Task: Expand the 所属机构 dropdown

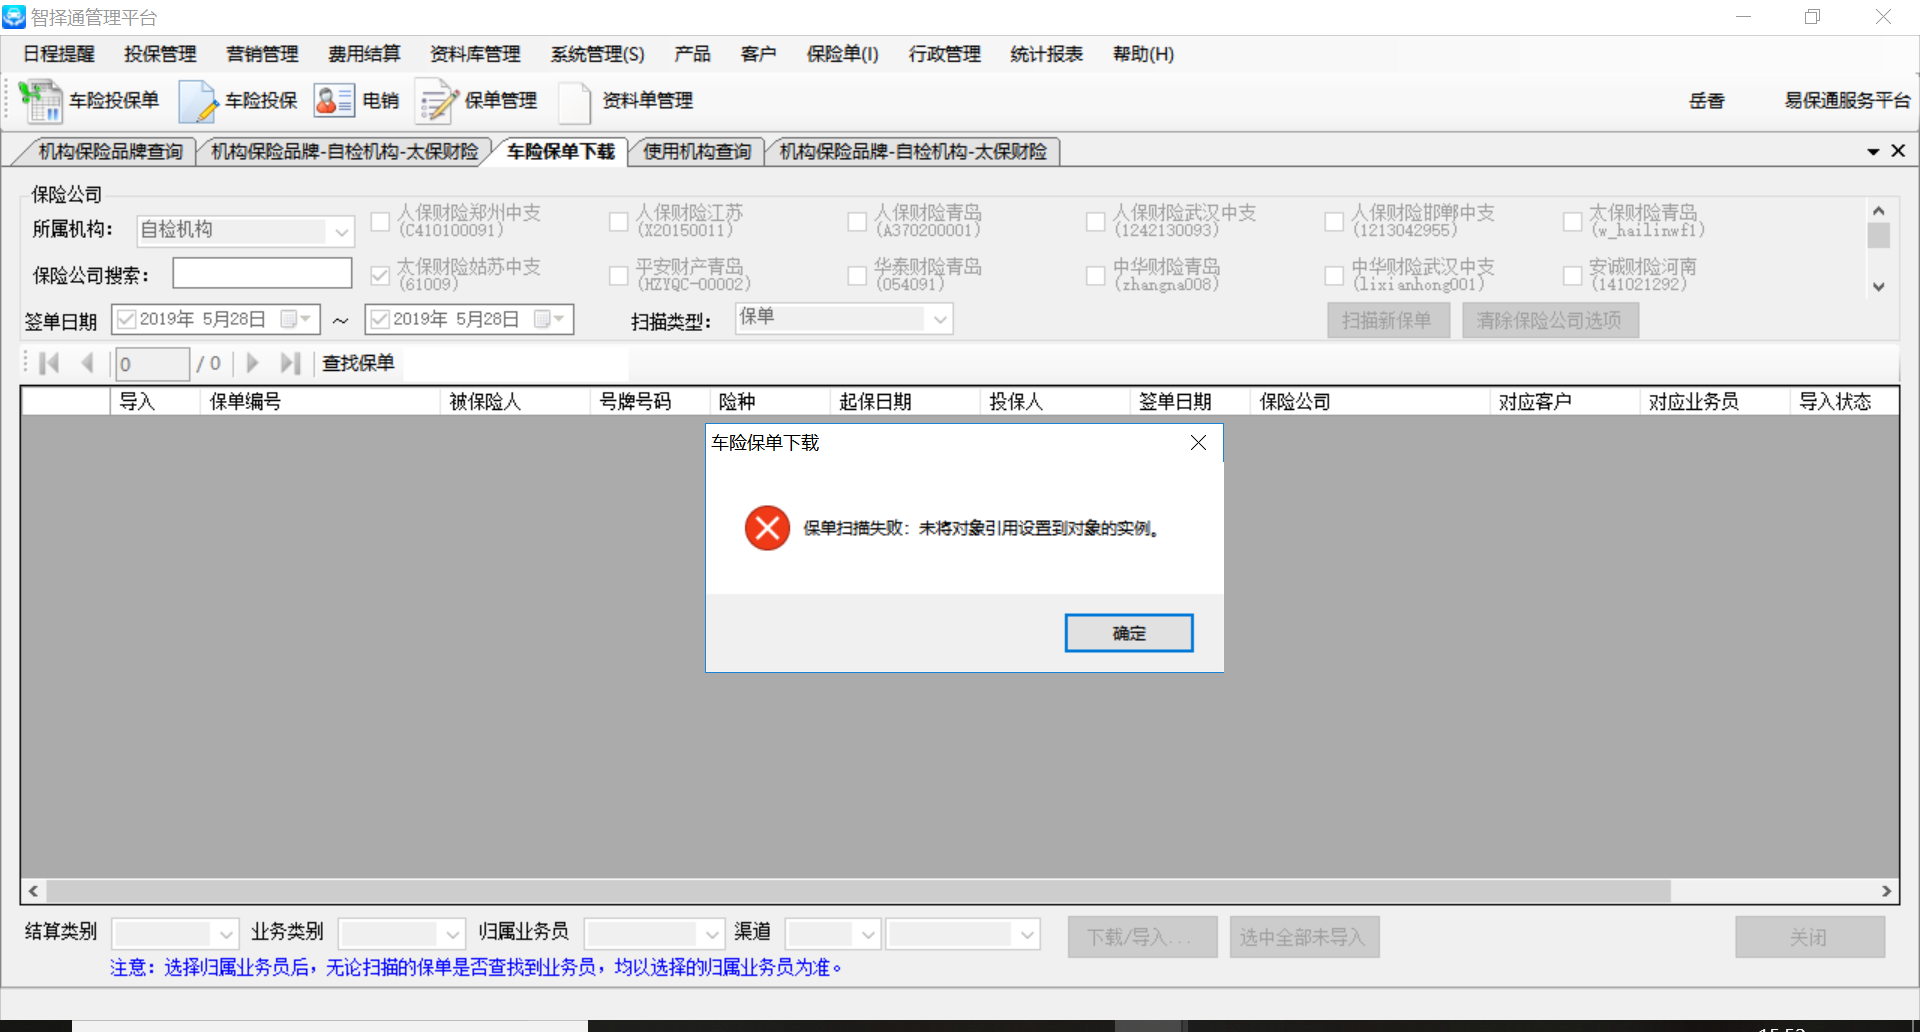Action: tap(341, 231)
